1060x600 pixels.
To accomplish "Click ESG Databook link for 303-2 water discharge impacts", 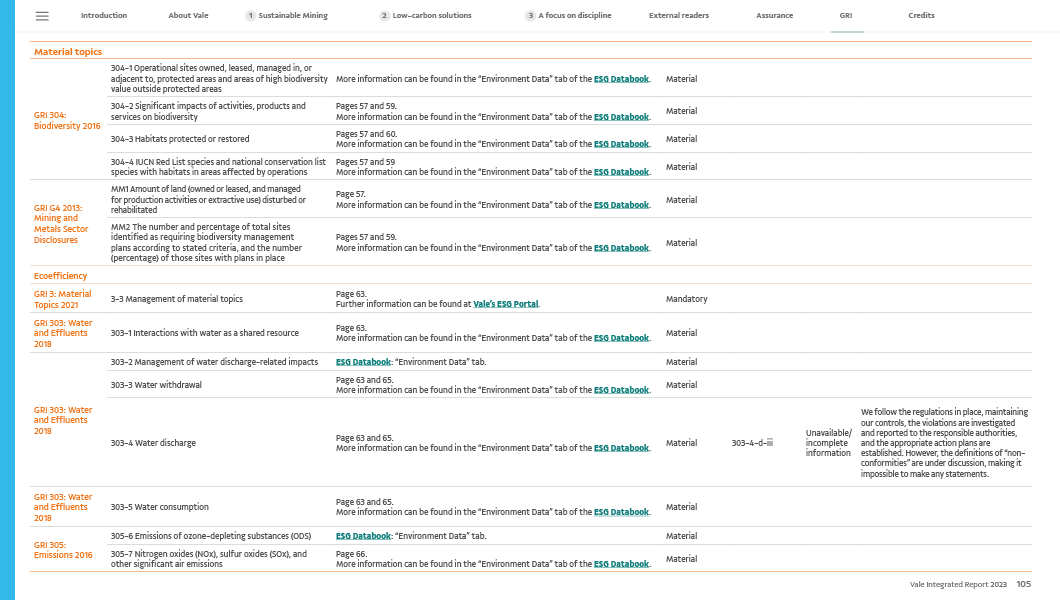I will click(x=357, y=362).
